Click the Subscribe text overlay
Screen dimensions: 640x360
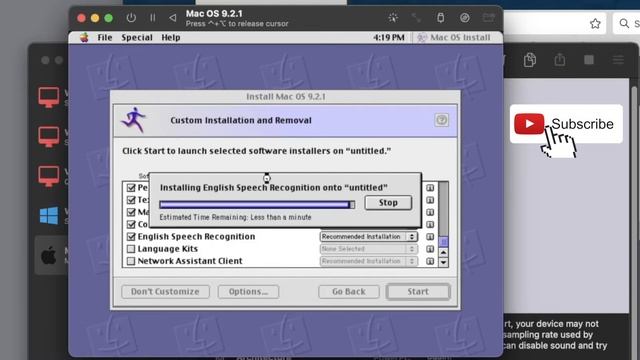pos(582,124)
